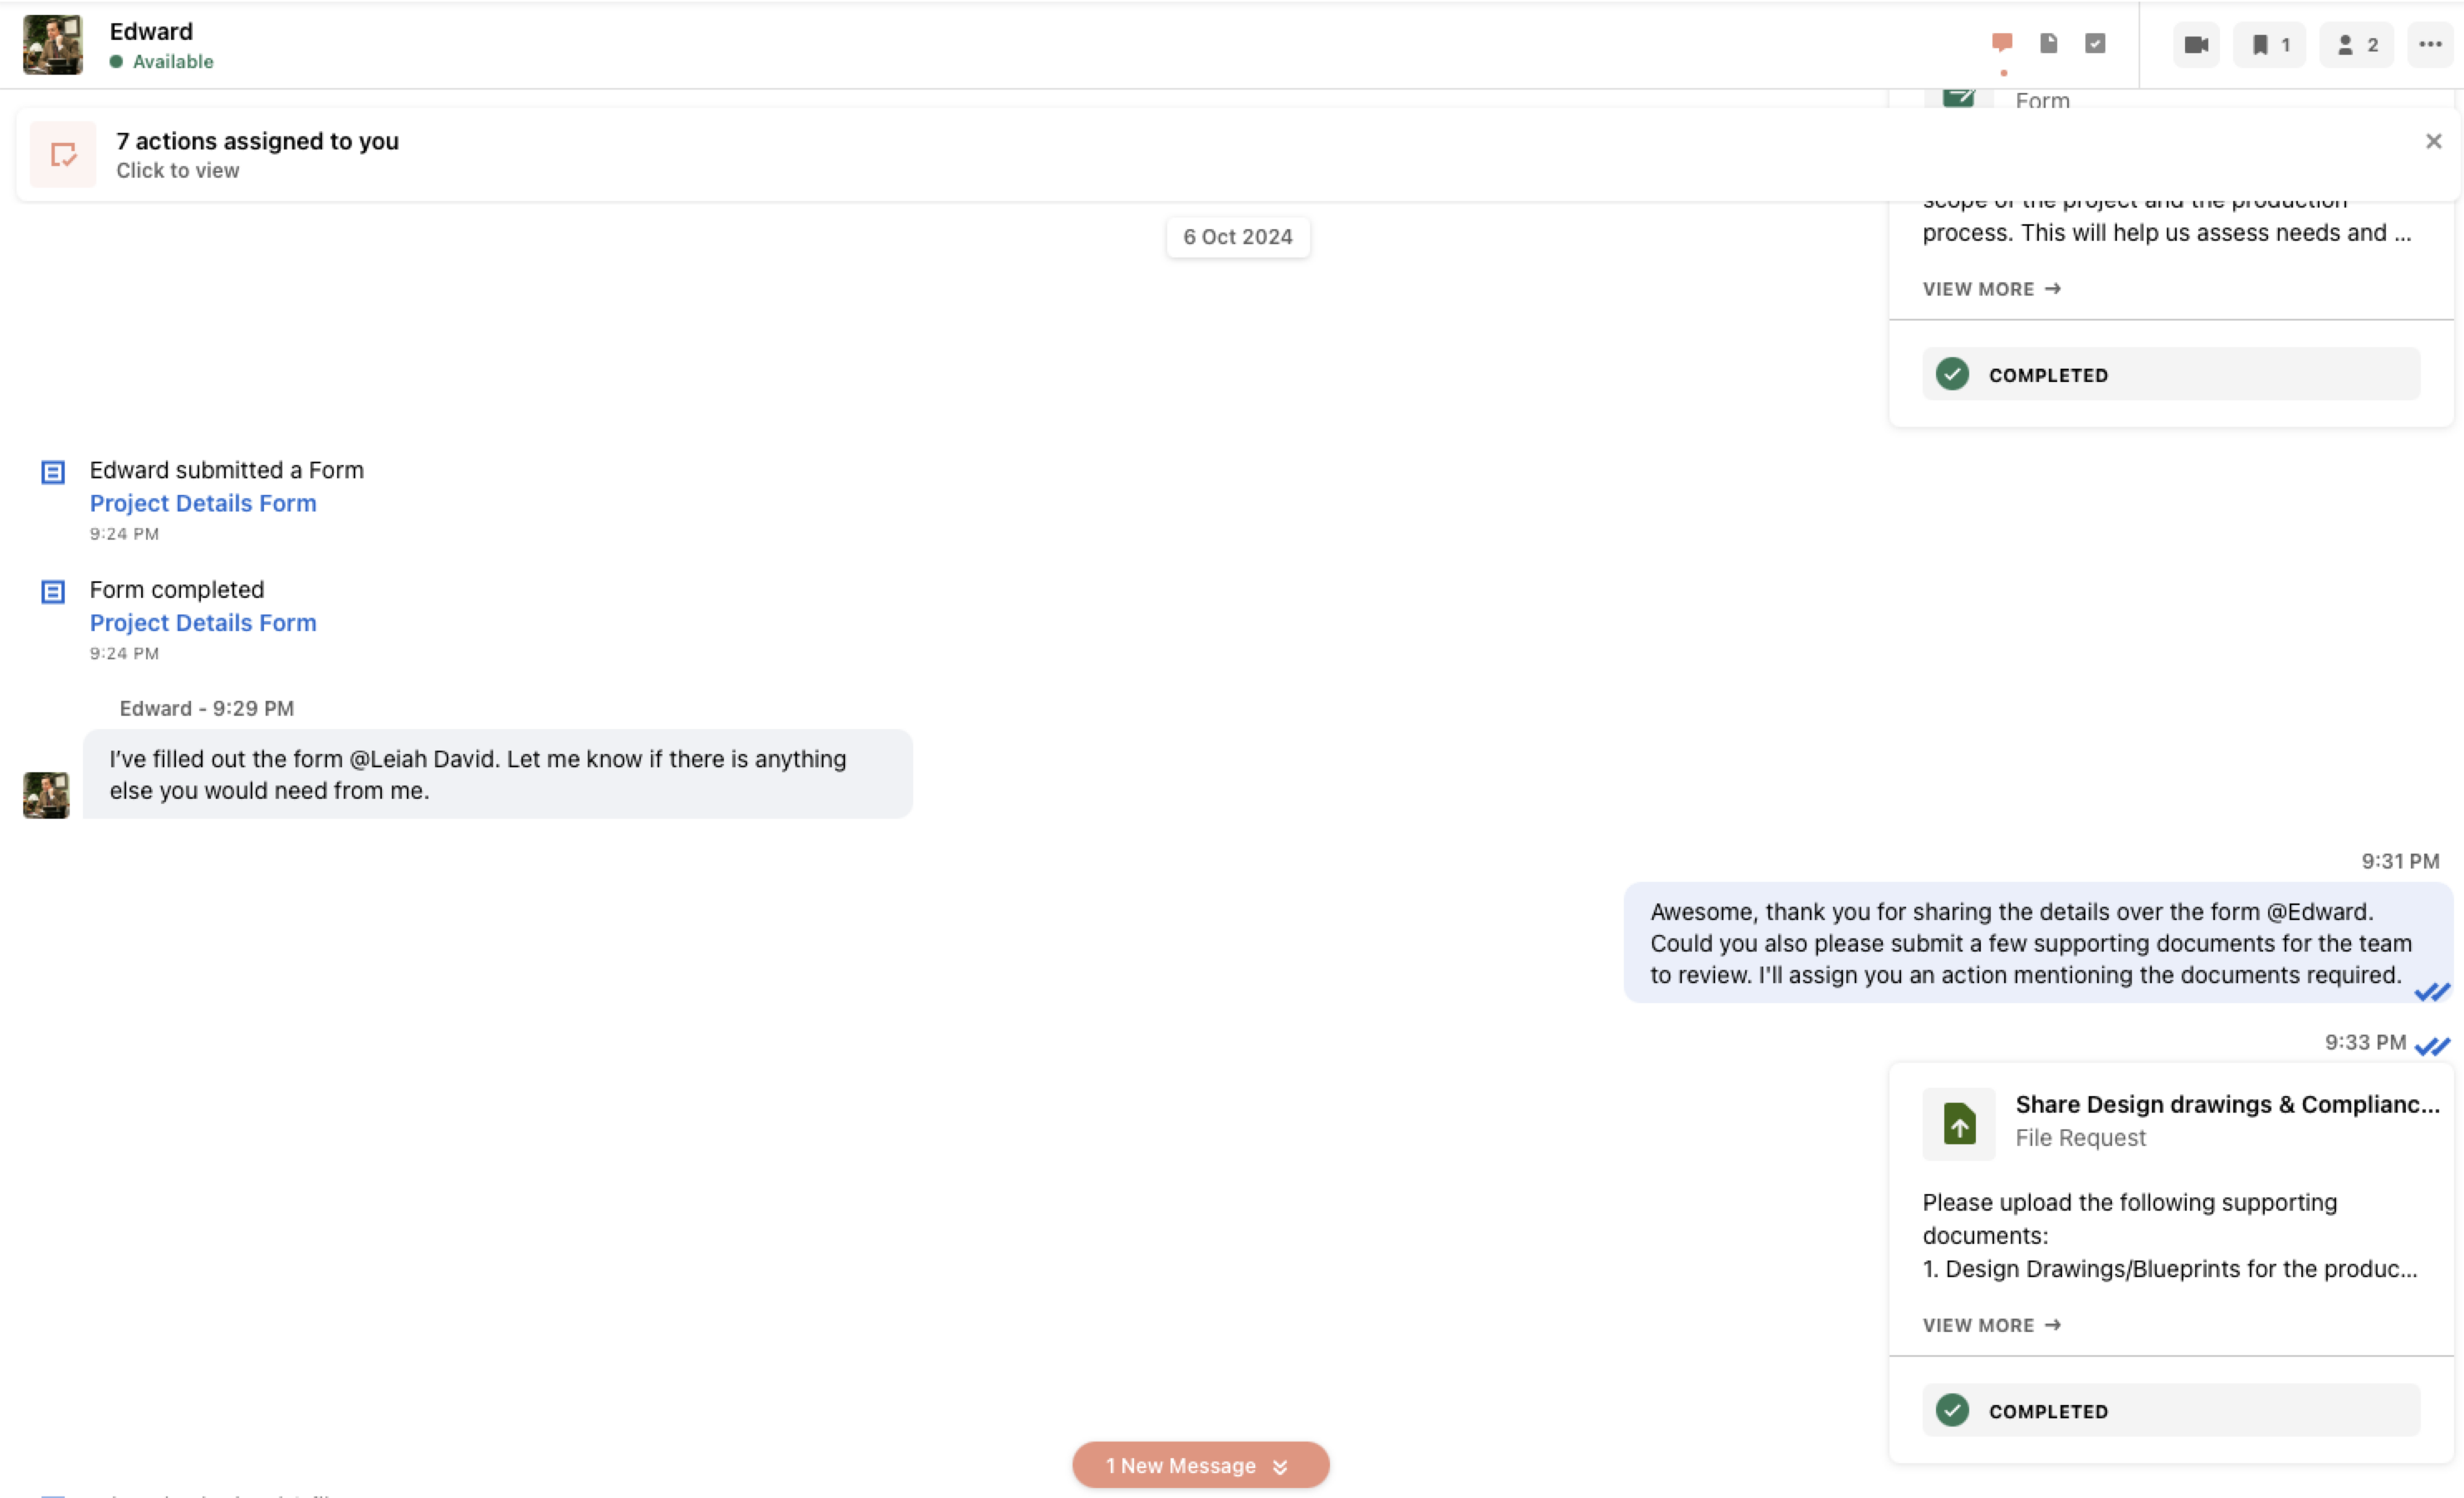2464x1498 pixels.
Task: Click COMPLETED status on File Request card
Action: [2171, 1411]
